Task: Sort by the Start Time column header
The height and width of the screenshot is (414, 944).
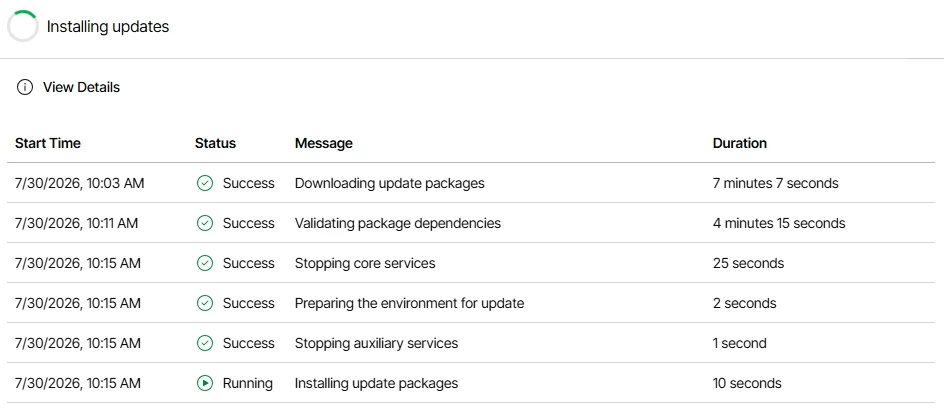Action: [48, 143]
